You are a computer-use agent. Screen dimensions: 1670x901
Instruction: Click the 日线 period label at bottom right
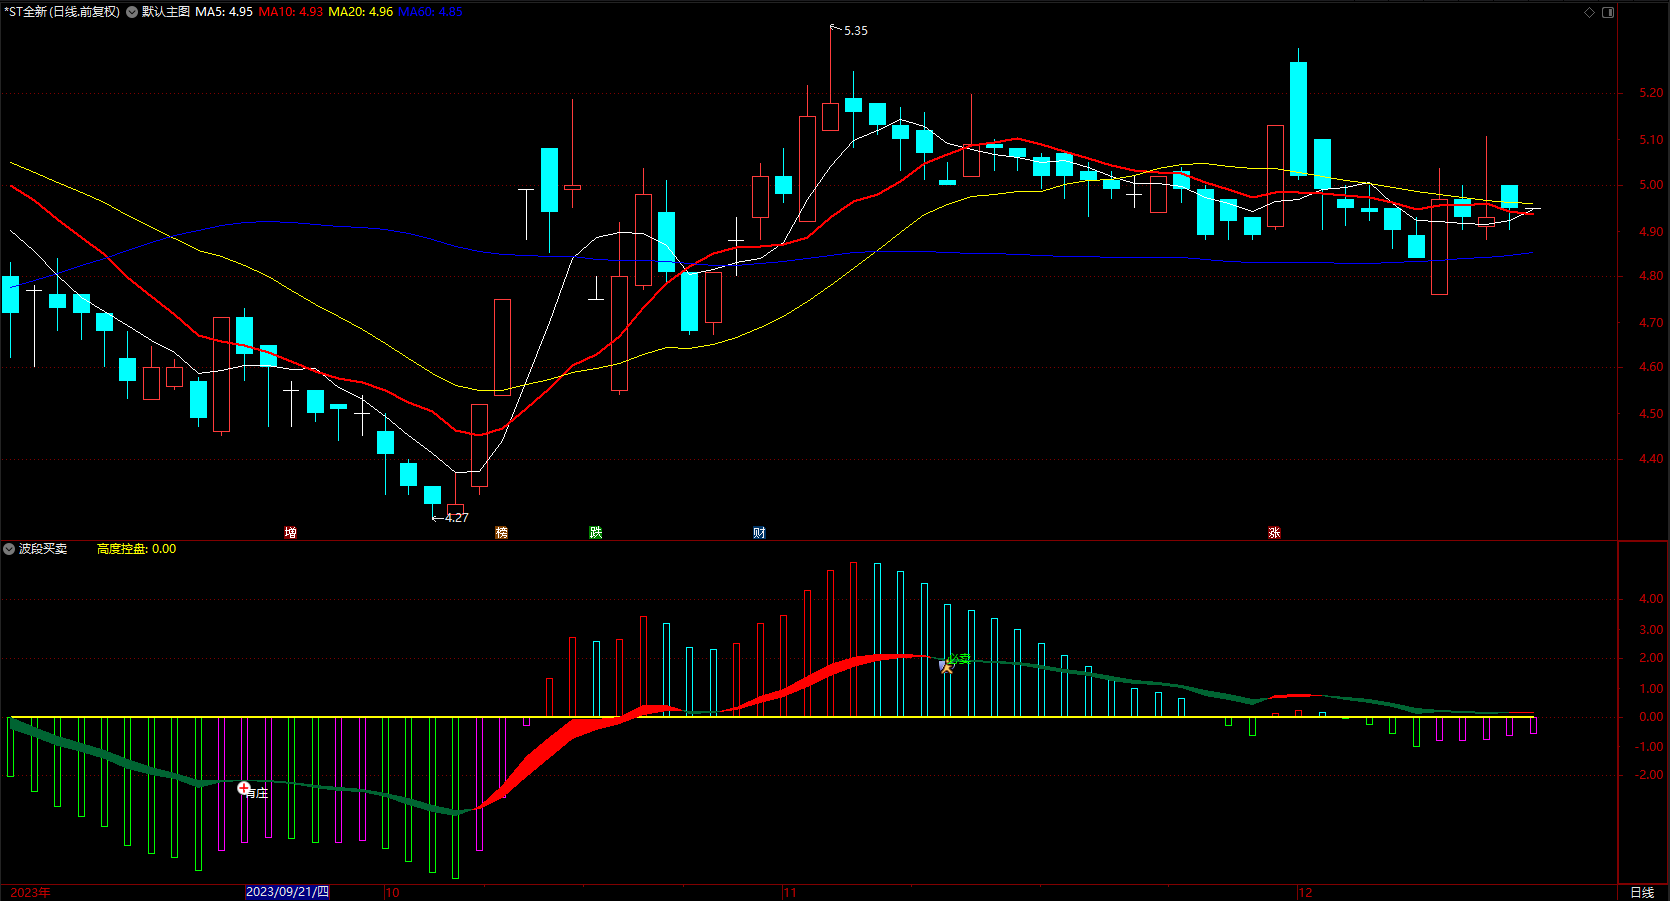click(x=1642, y=893)
